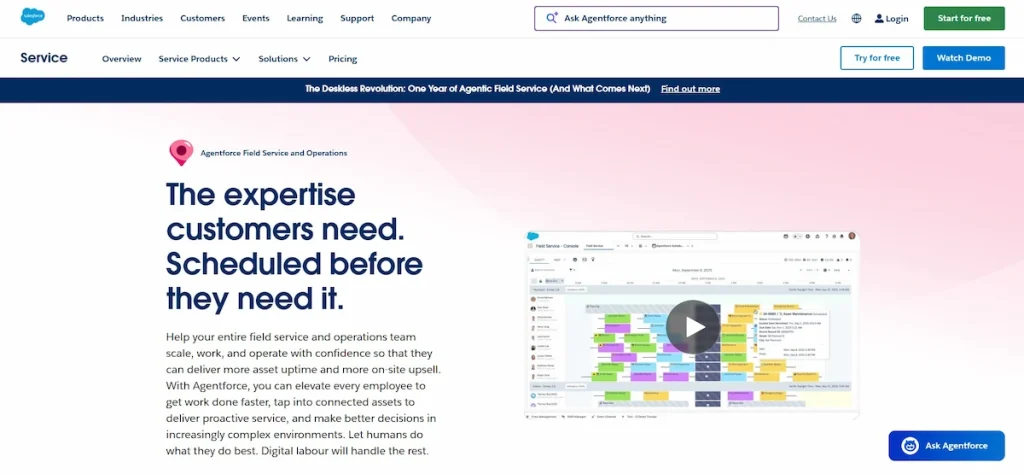
Task: Click the Service section heading
Action: tap(44, 57)
